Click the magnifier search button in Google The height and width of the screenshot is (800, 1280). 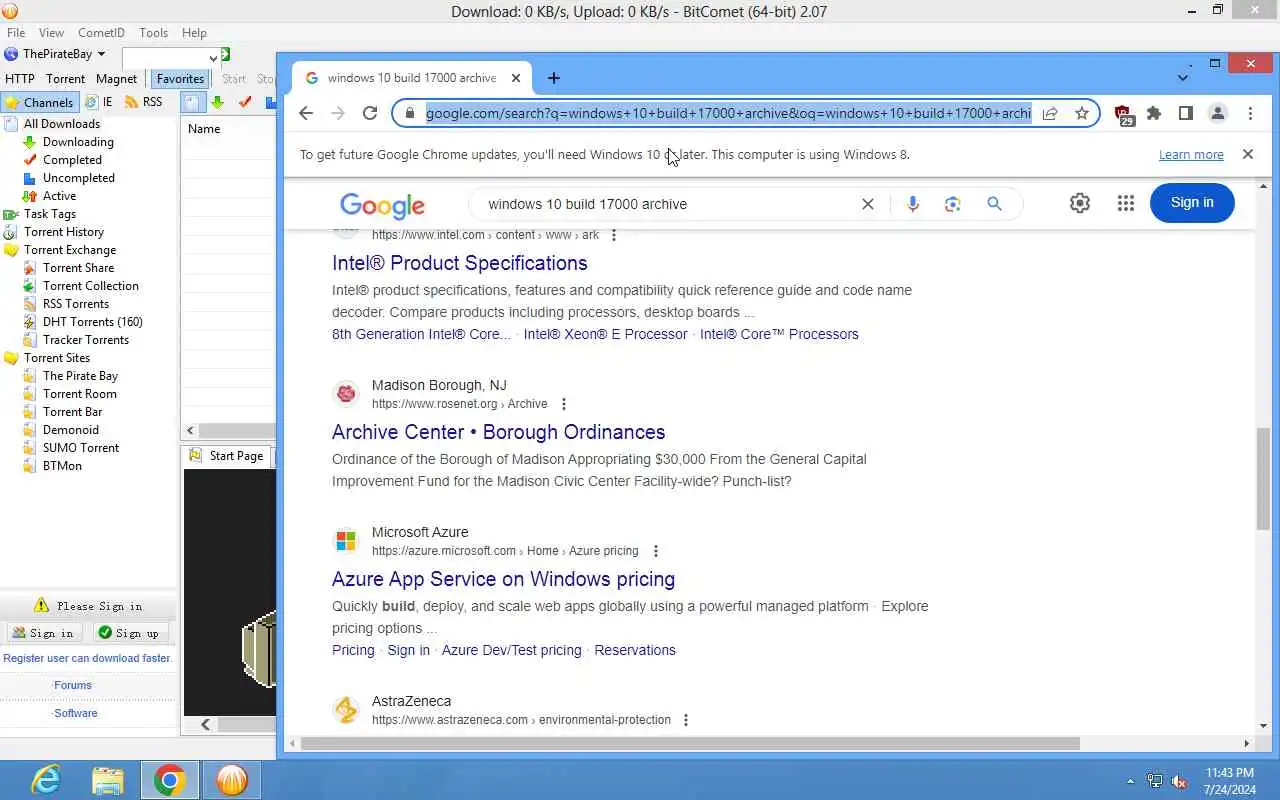point(994,204)
